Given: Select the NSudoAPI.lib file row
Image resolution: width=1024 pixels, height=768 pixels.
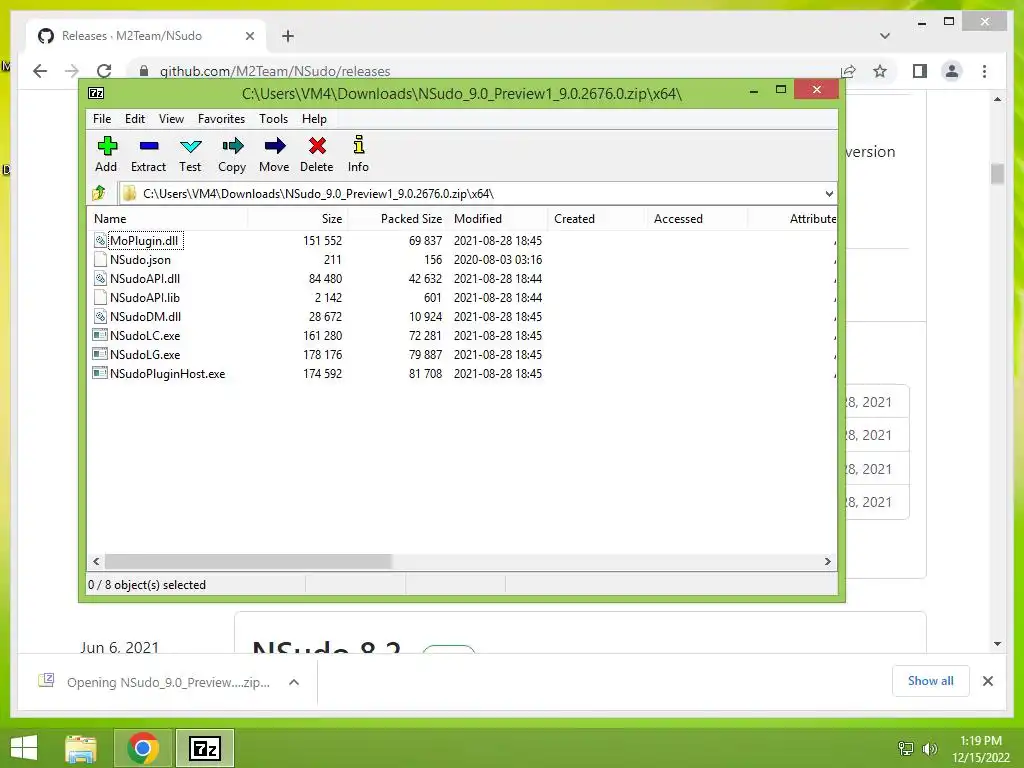Looking at the screenshot, I should coord(462,297).
